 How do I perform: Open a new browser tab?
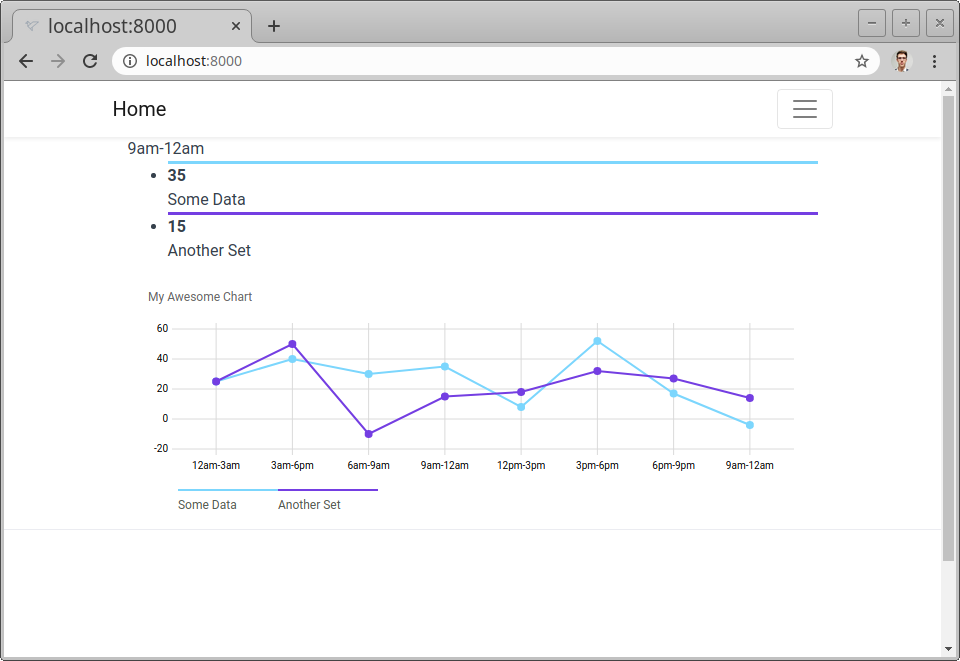pos(273,25)
